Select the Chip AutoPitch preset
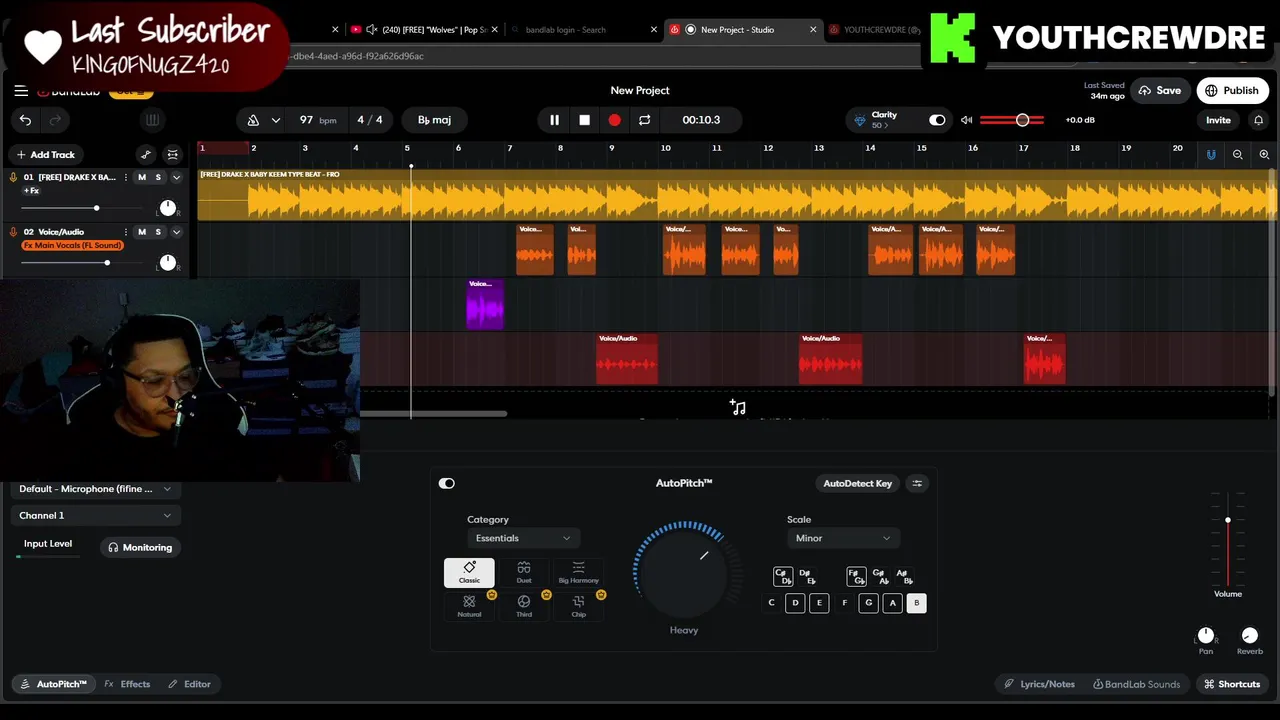The image size is (1280, 720). click(578, 606)
